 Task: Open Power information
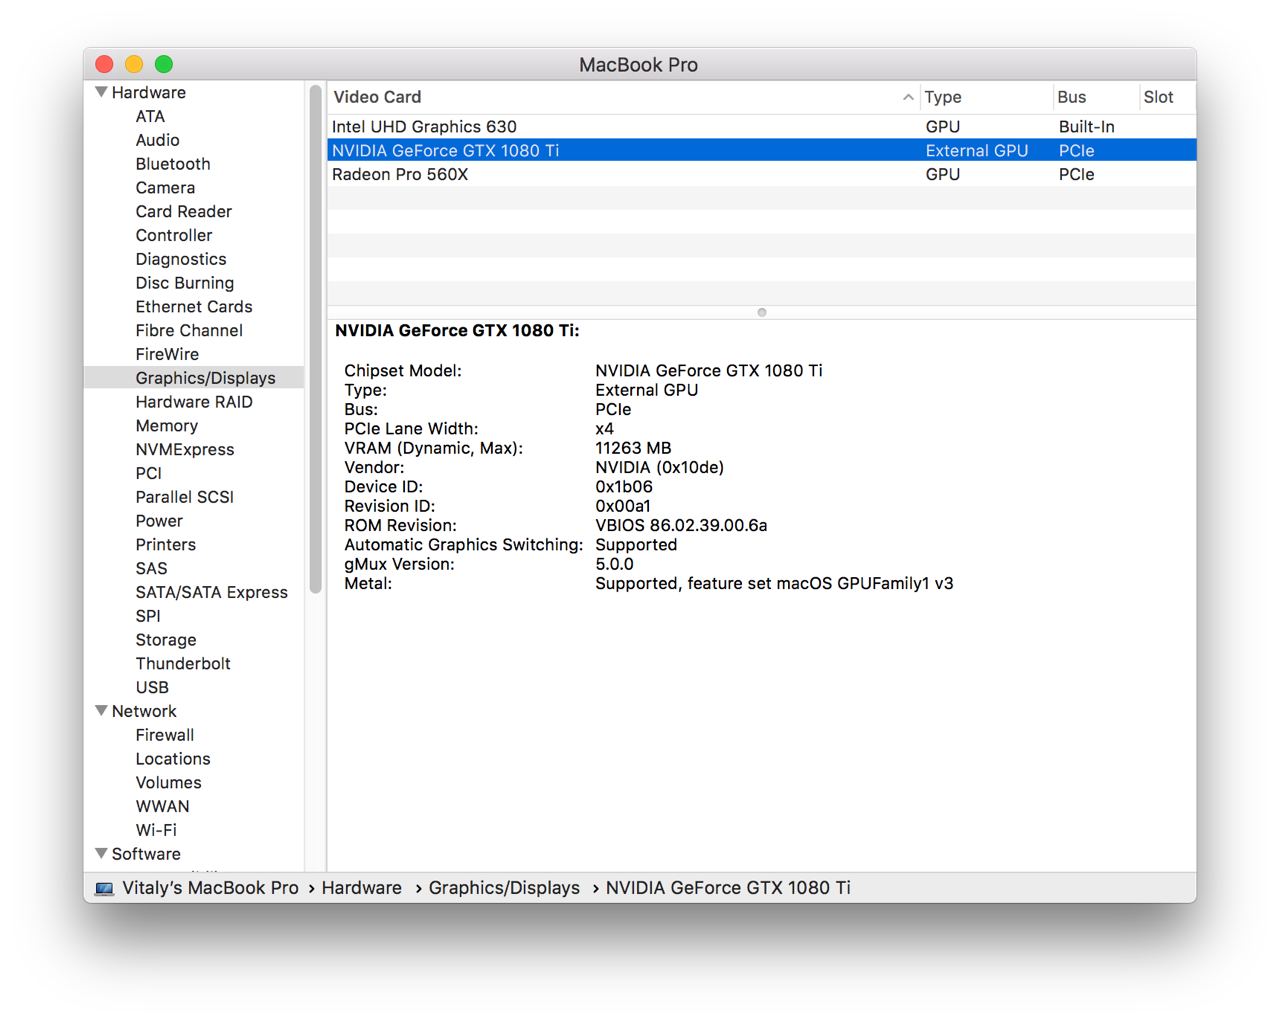[159, 521]
